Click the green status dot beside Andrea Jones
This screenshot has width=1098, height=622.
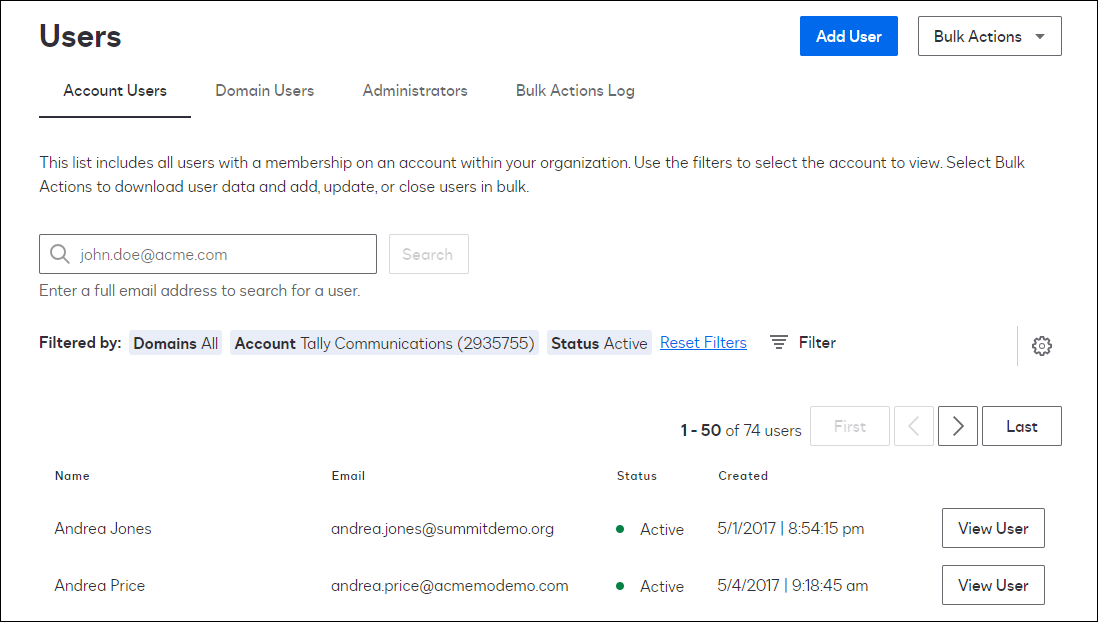click(620, 529)
